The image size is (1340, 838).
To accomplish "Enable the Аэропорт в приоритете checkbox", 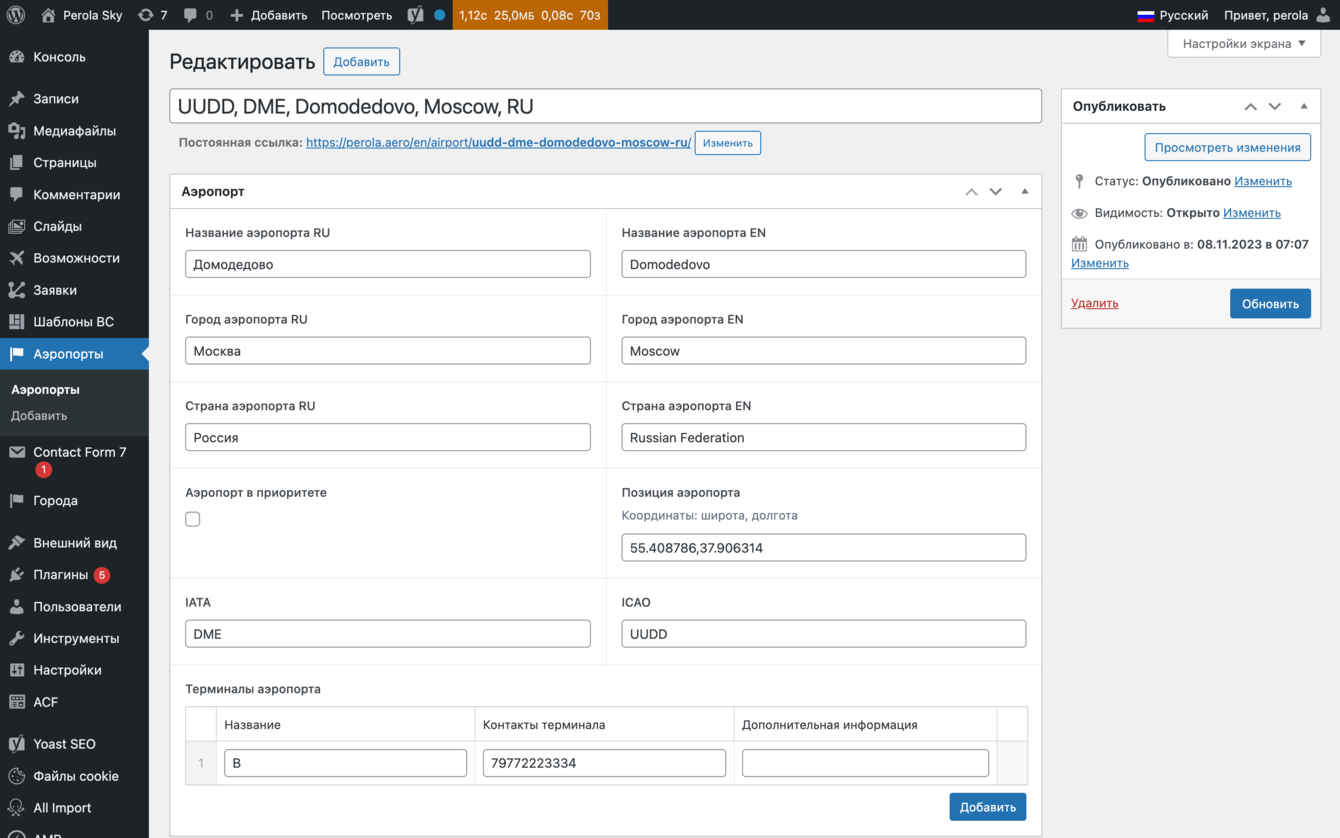I will tap(193, 519).
